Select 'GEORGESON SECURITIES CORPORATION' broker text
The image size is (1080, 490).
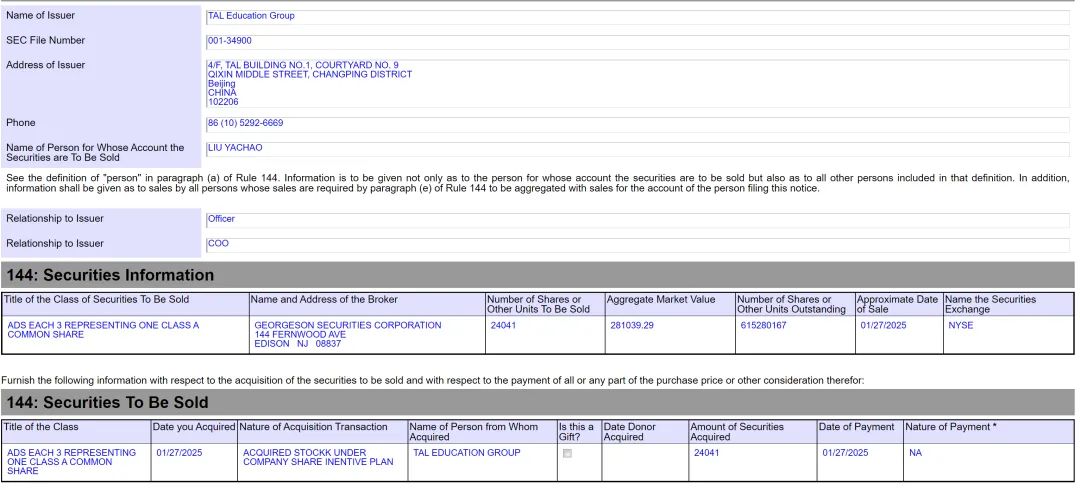pos(348,325)
